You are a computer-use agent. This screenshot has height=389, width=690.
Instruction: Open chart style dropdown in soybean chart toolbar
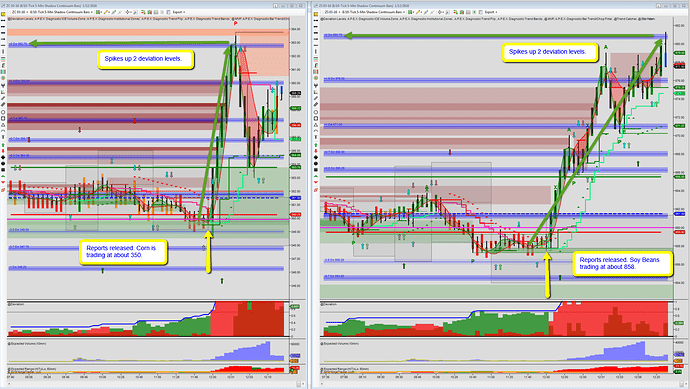411,12
